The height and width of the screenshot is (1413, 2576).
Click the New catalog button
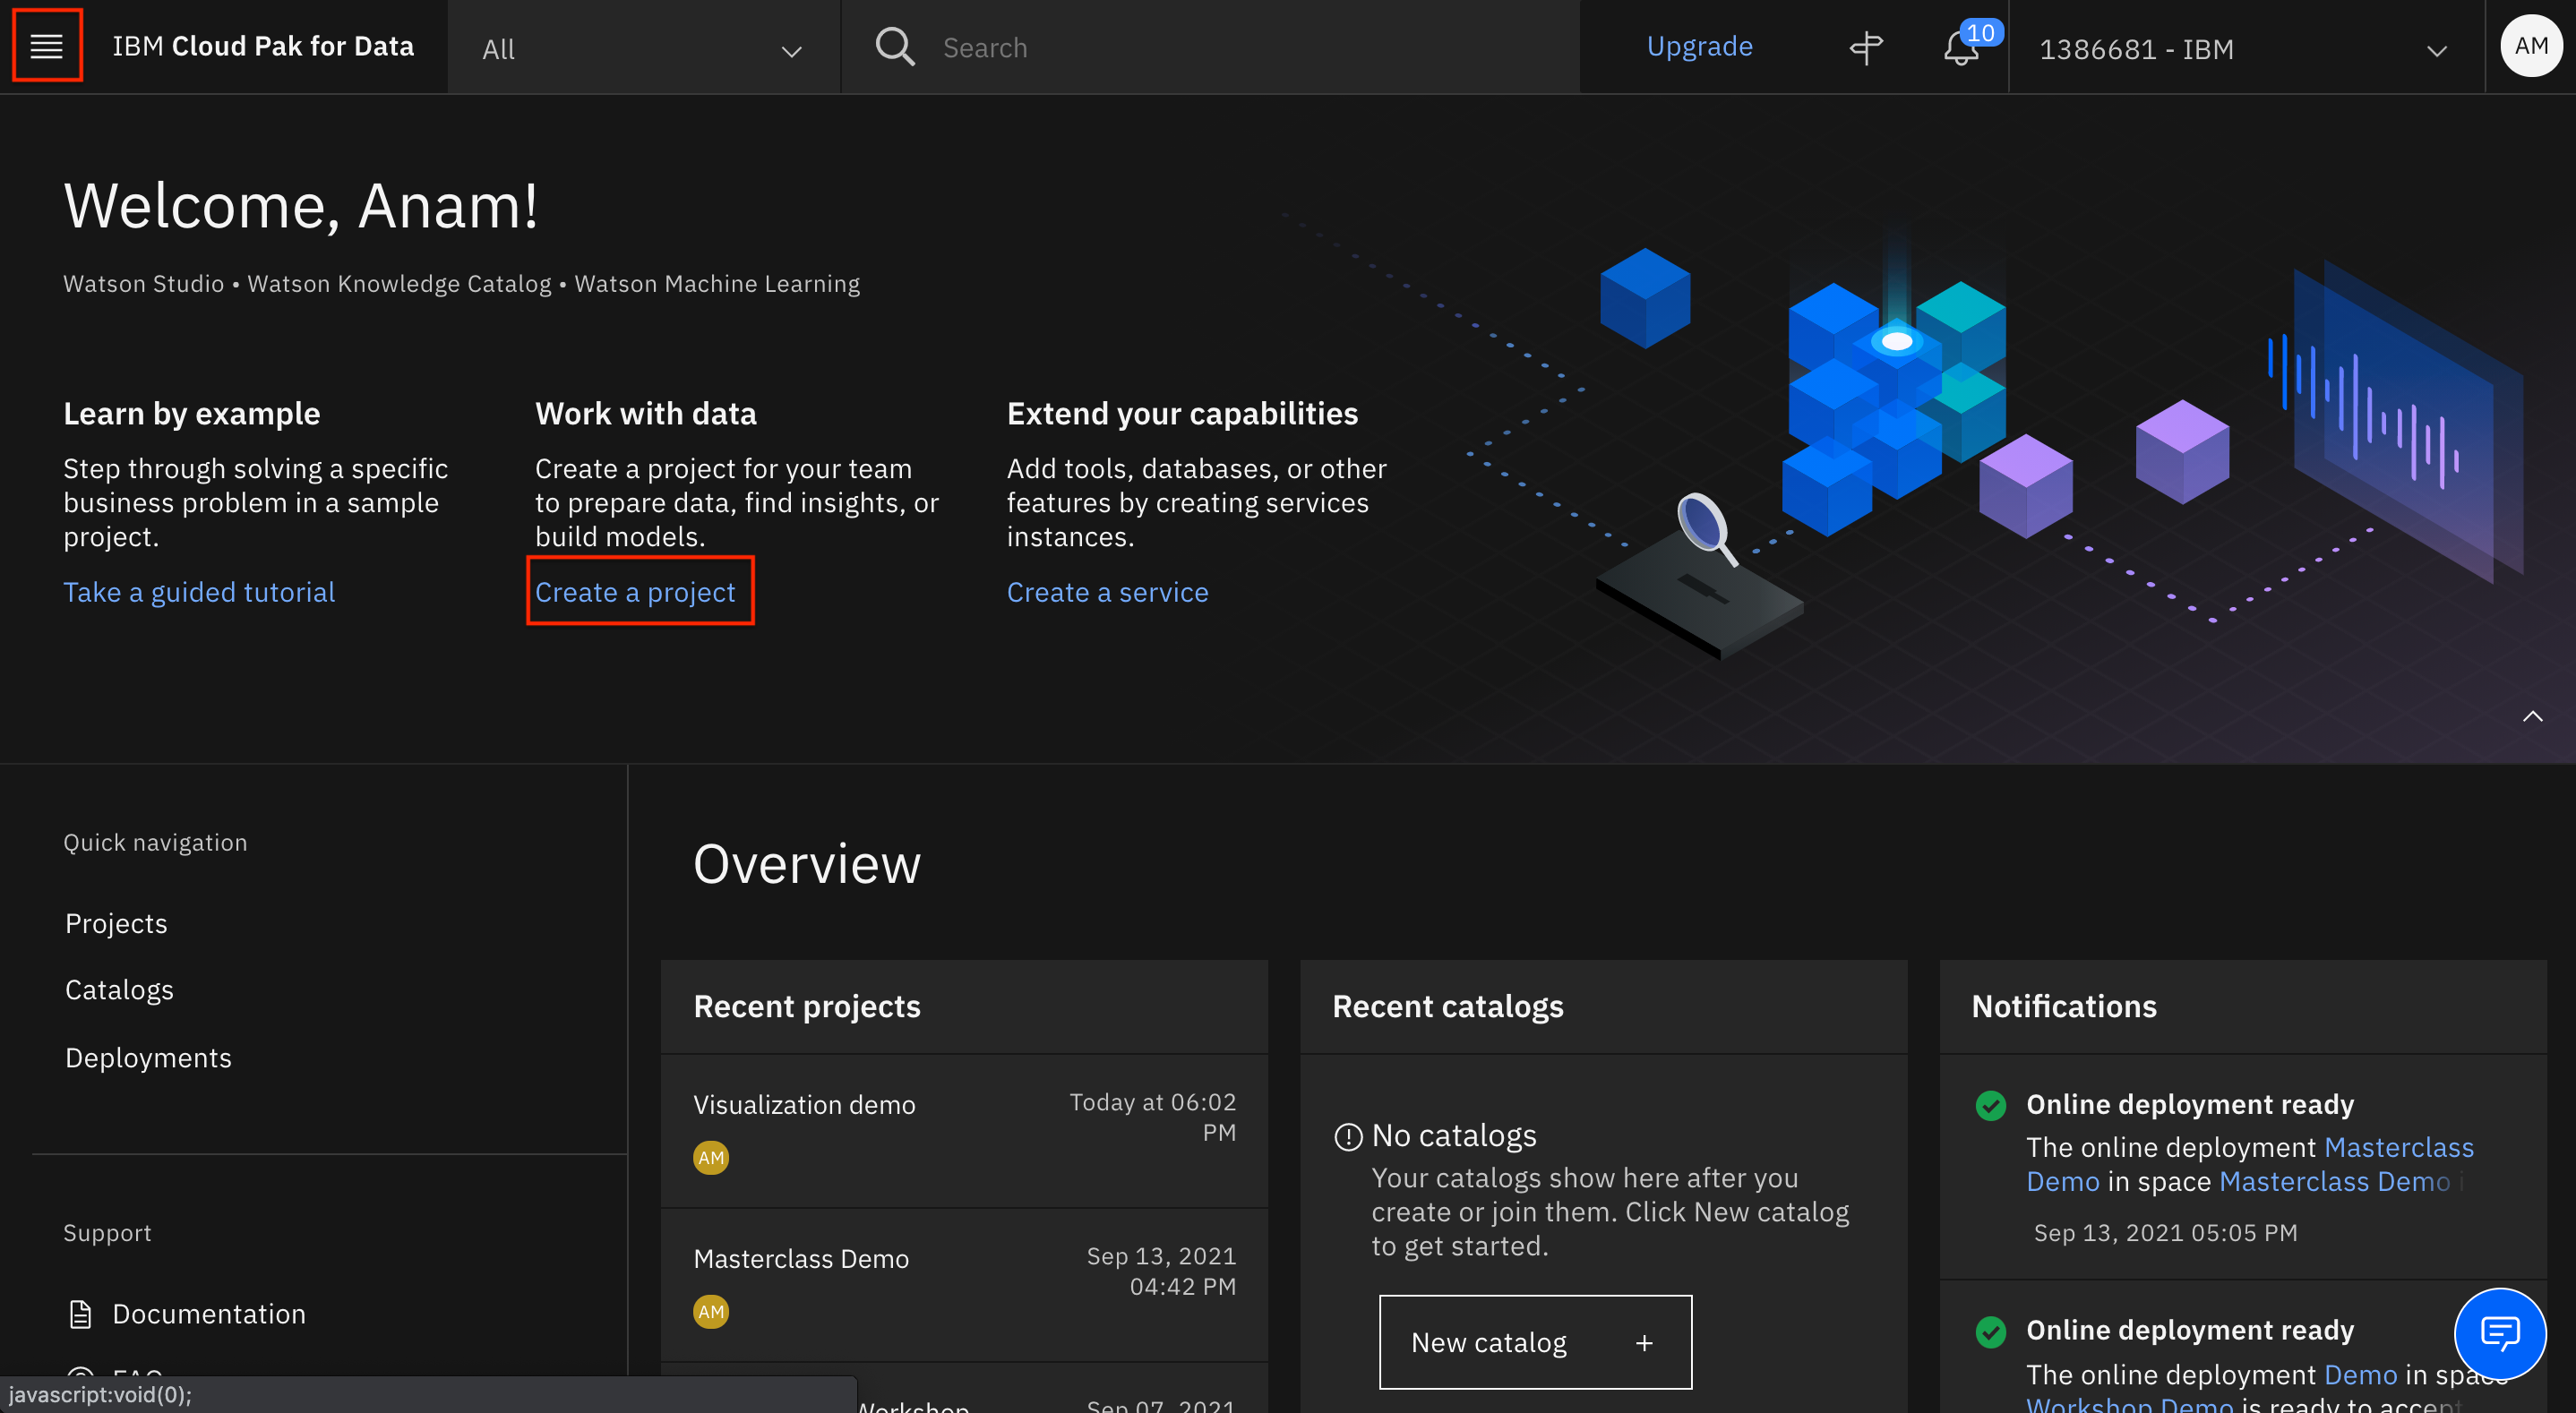pos(1535,1342)
